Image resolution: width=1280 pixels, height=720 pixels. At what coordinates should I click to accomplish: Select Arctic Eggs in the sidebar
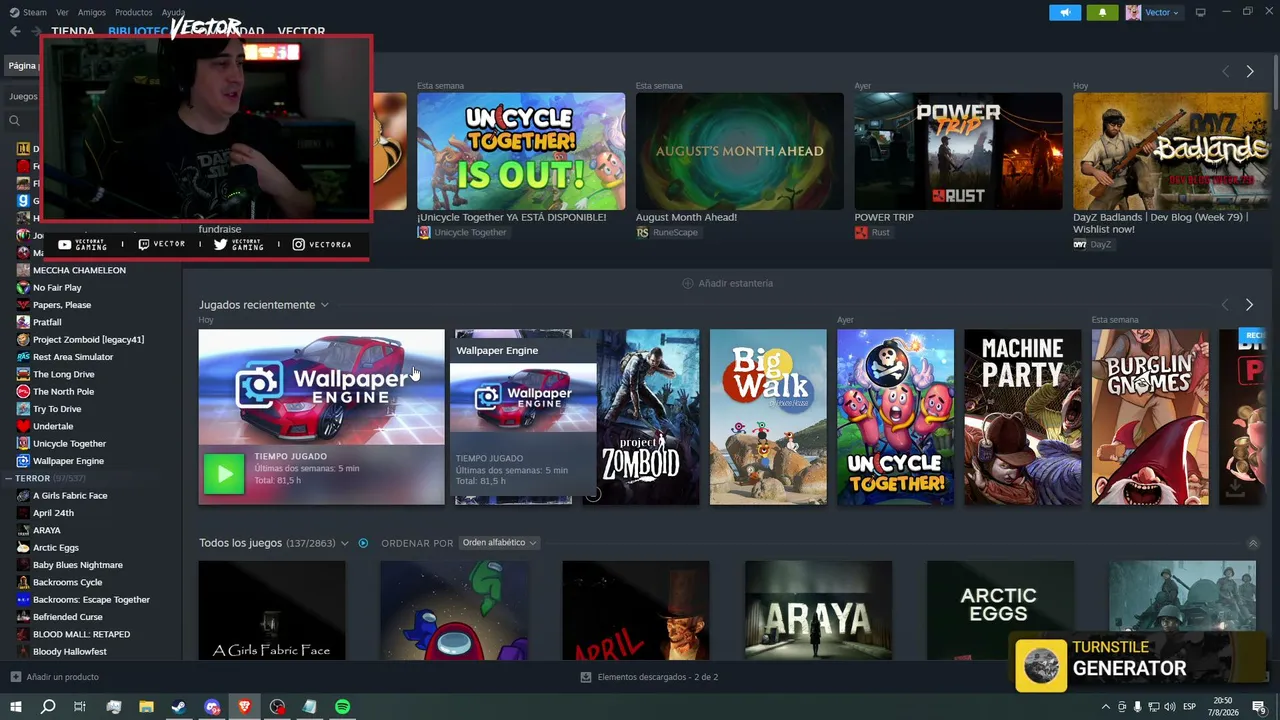point(55,547)
